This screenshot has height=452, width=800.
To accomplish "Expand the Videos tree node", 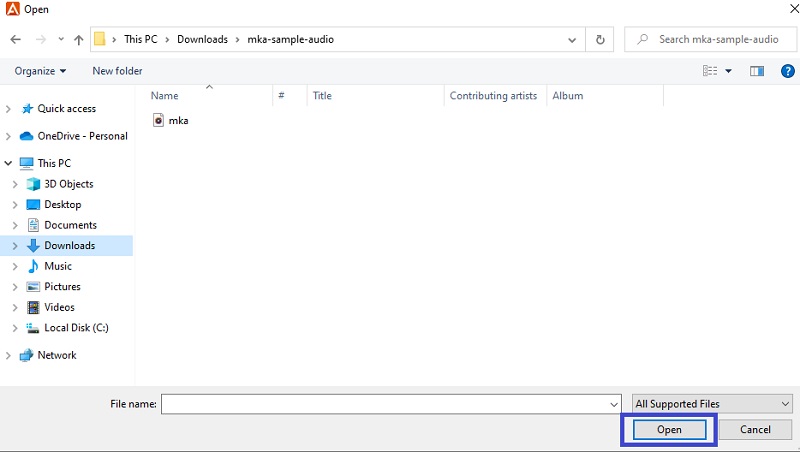I will coord(15,308).
